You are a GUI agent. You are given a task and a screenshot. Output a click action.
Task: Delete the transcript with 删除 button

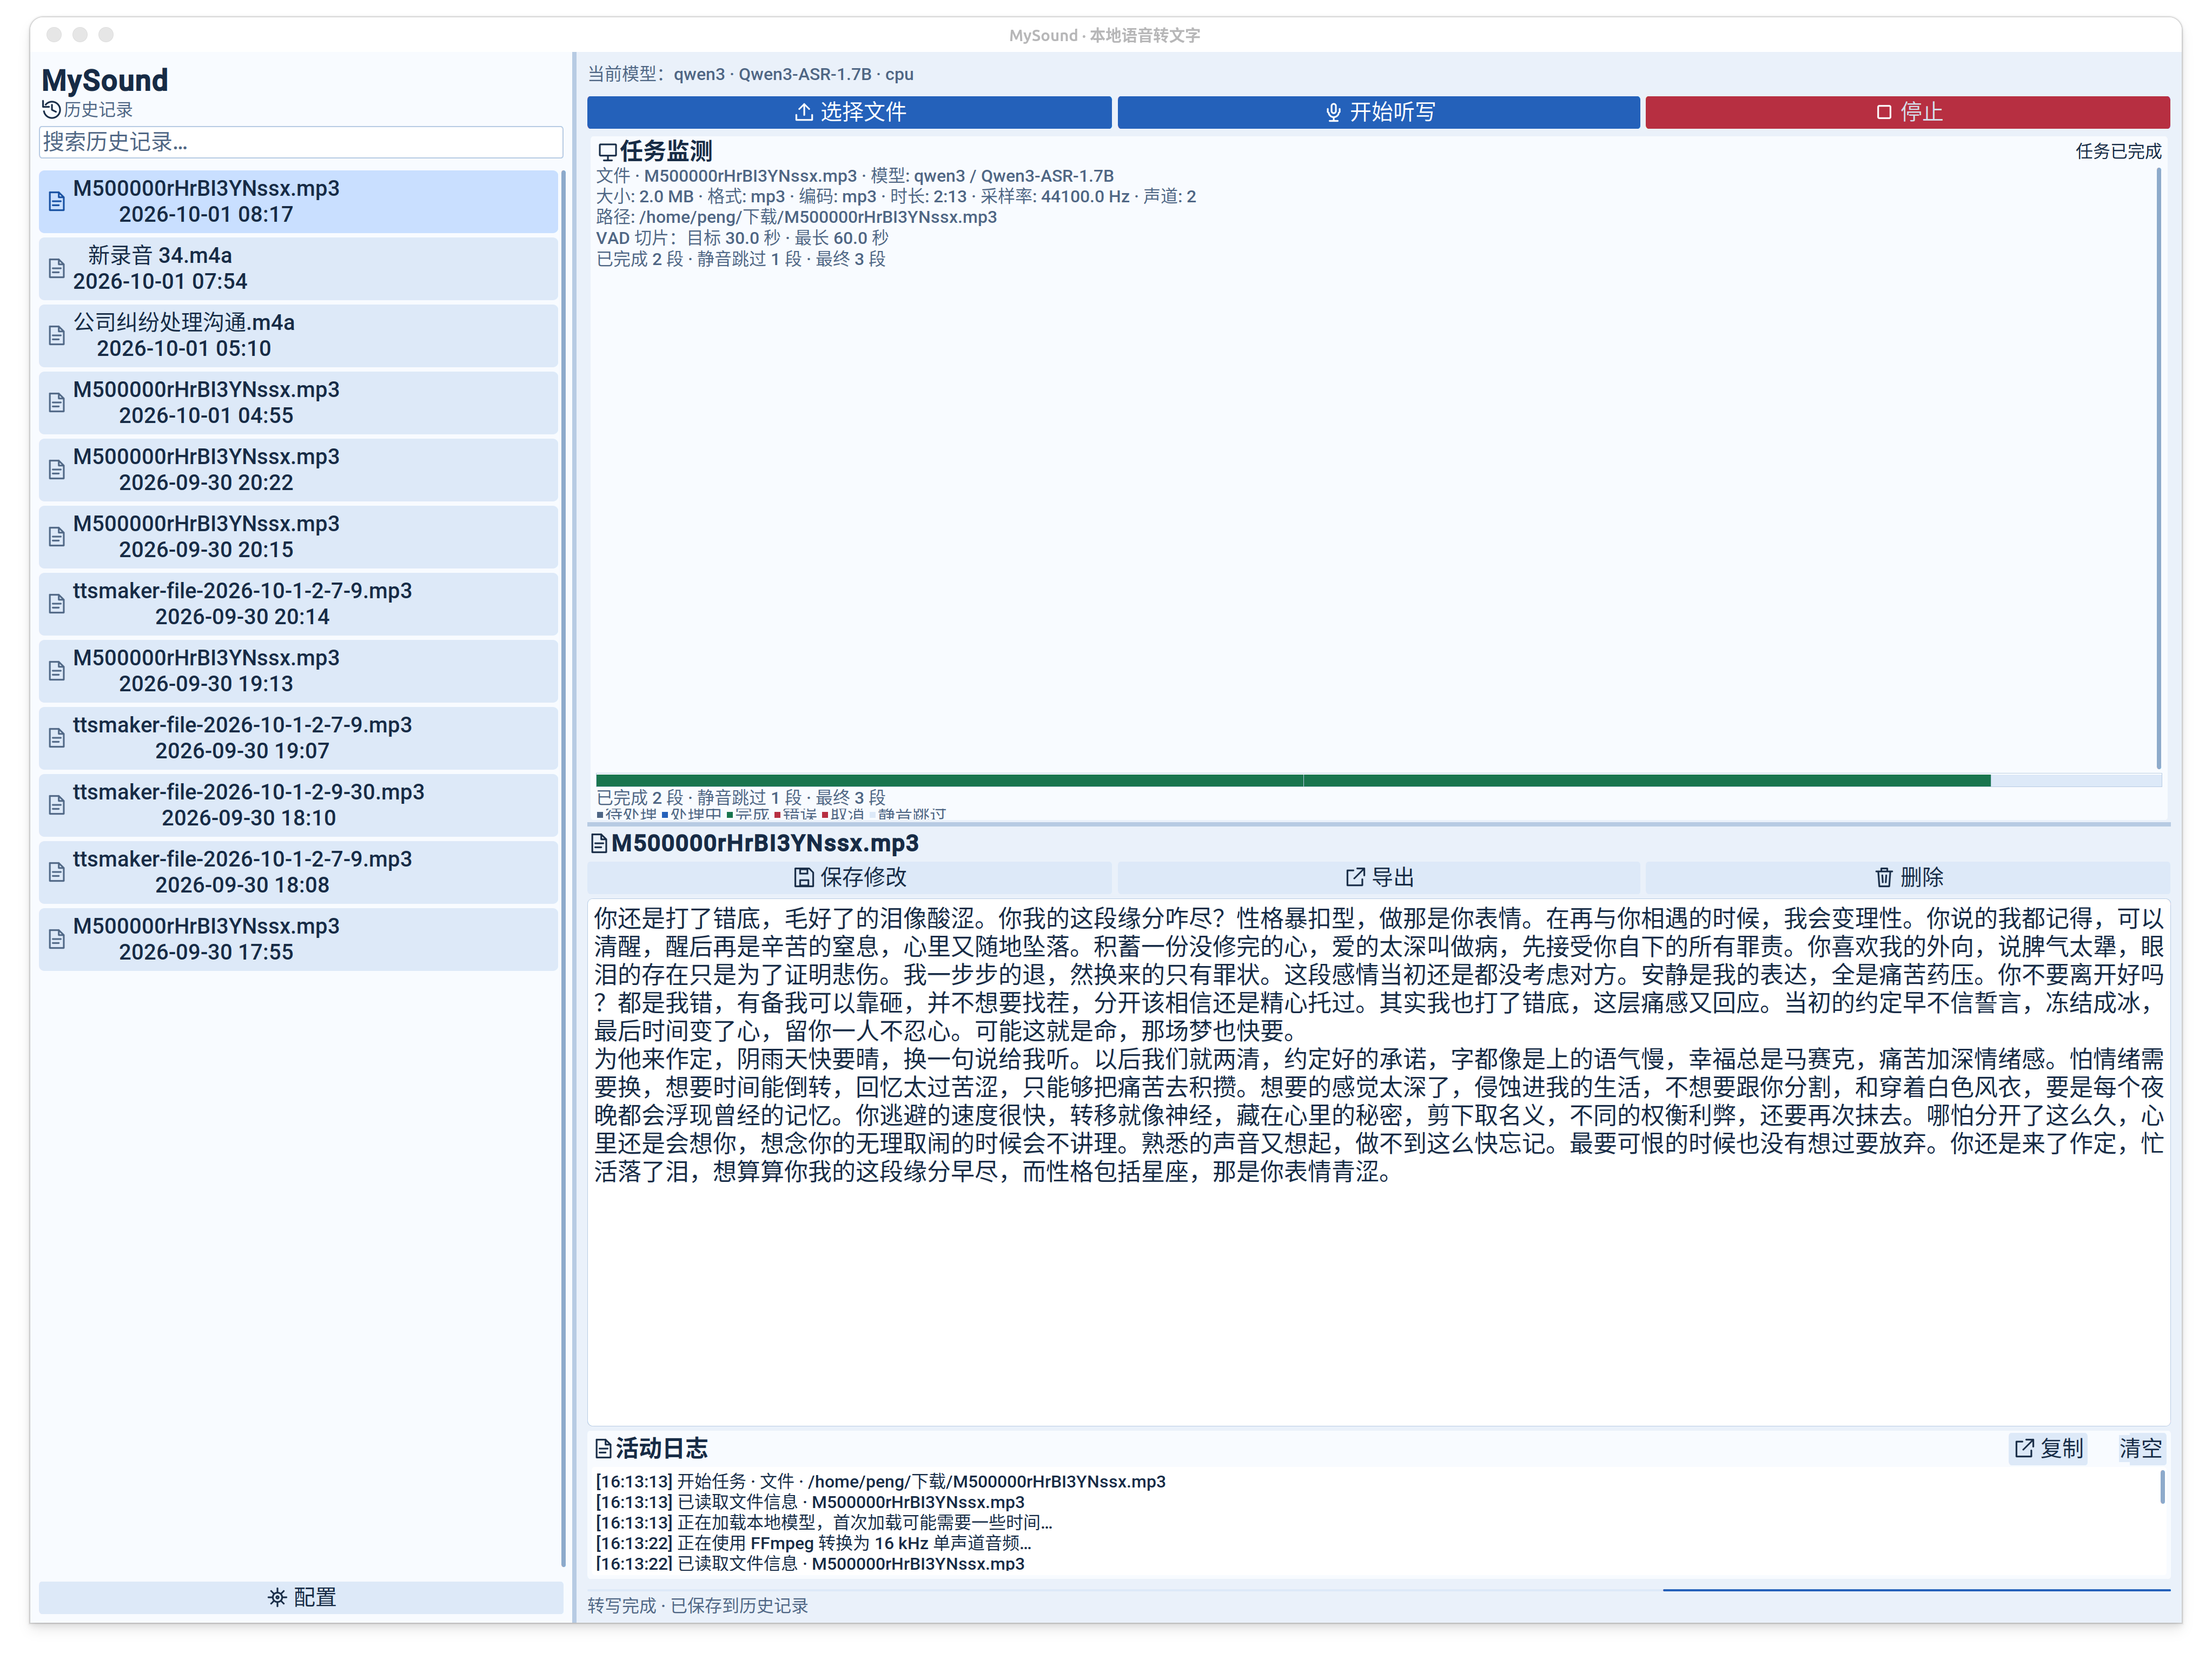tap(1907, 877)
